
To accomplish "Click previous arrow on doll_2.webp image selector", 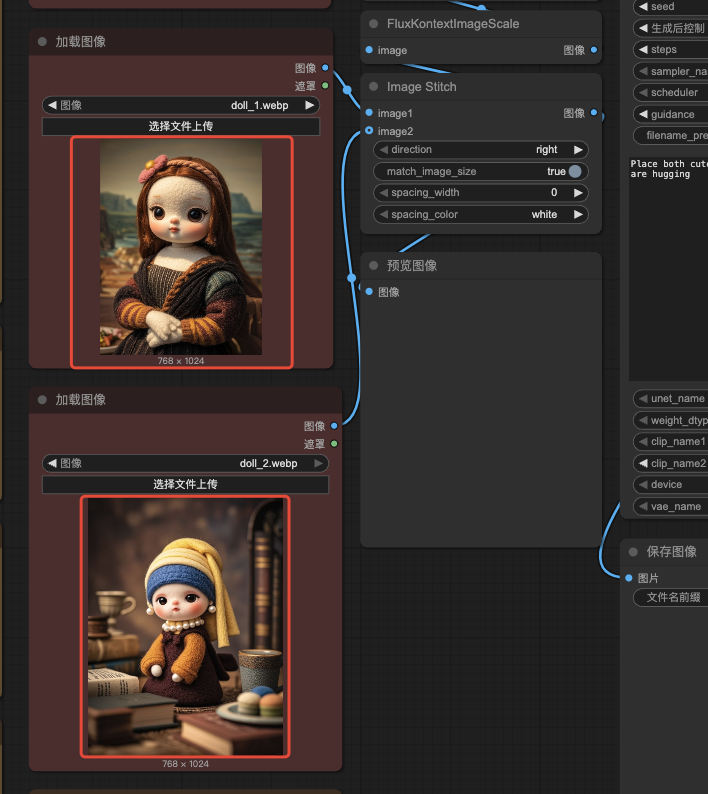I will pyautogui.click(x=52, y=463).
